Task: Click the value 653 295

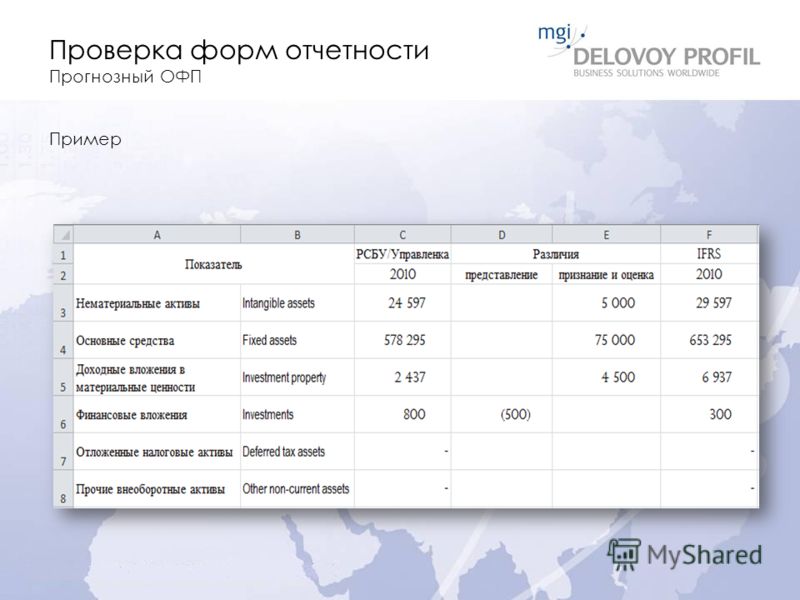Action: pos(710,340)
